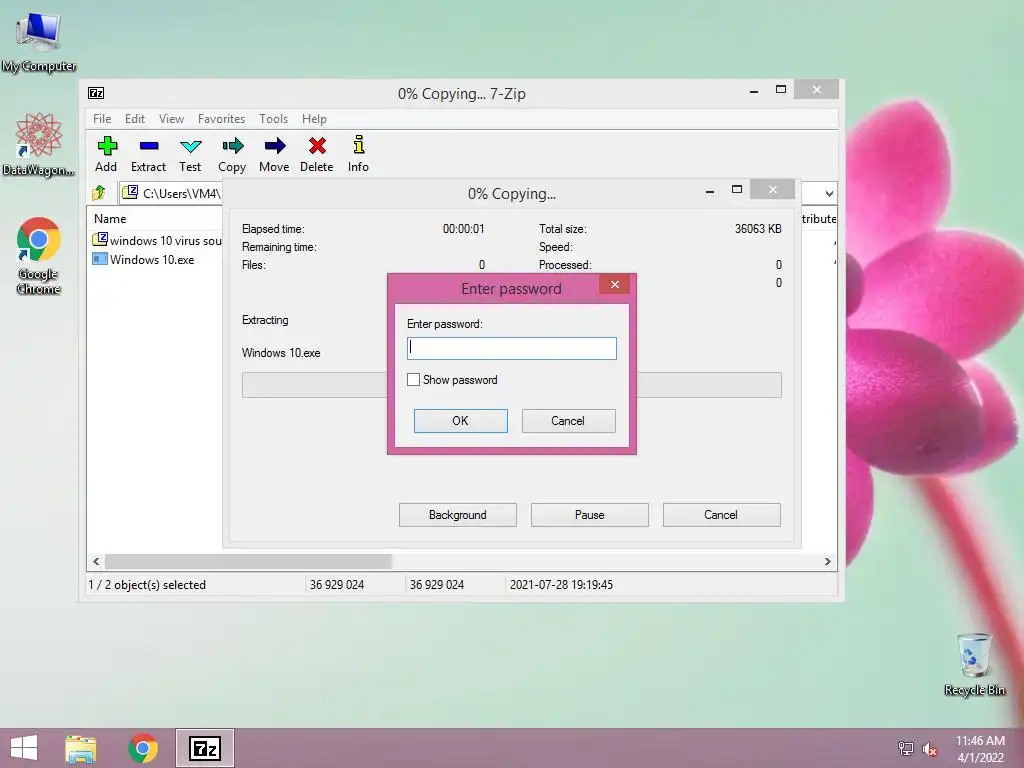Open the File menu
This screenshot has width=1024, height=768.
point(102,119)
